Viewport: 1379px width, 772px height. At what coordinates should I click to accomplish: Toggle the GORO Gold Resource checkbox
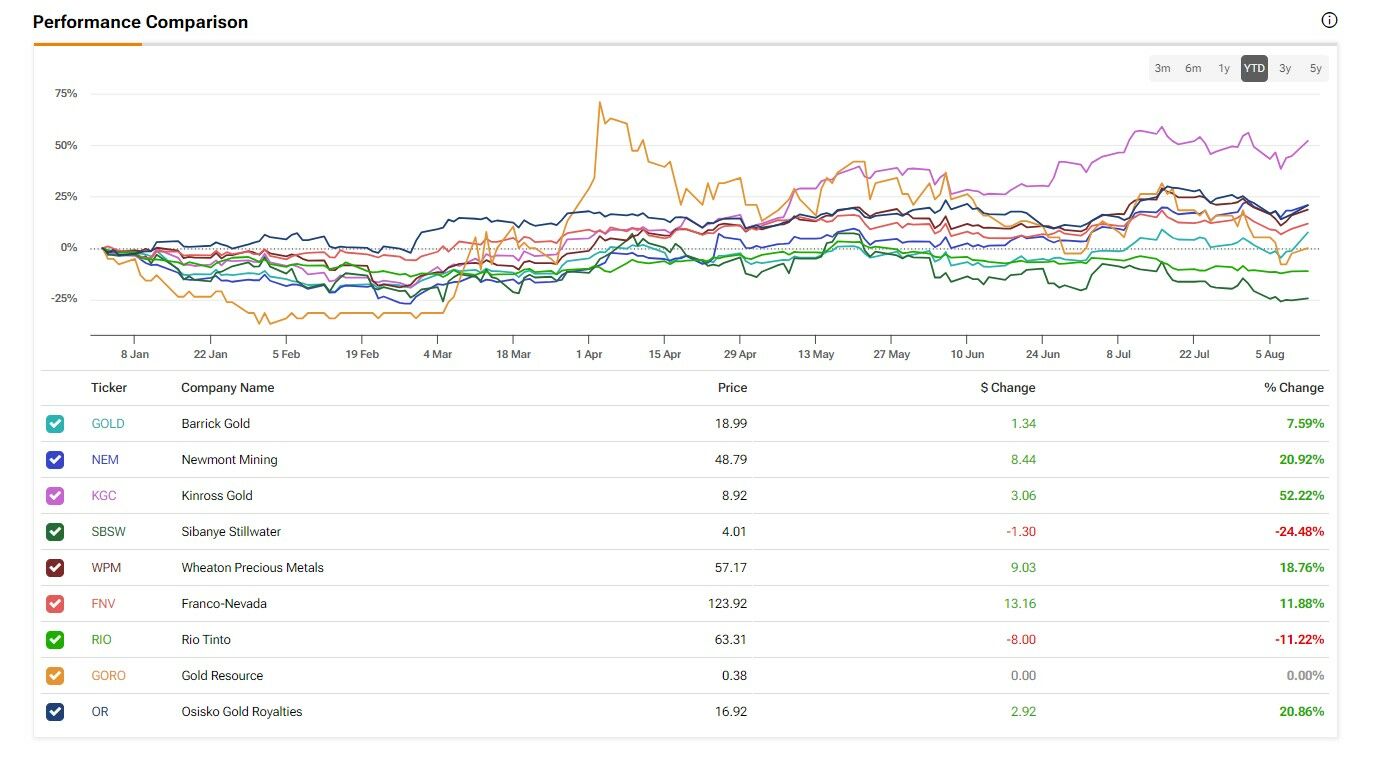(55, 676)
